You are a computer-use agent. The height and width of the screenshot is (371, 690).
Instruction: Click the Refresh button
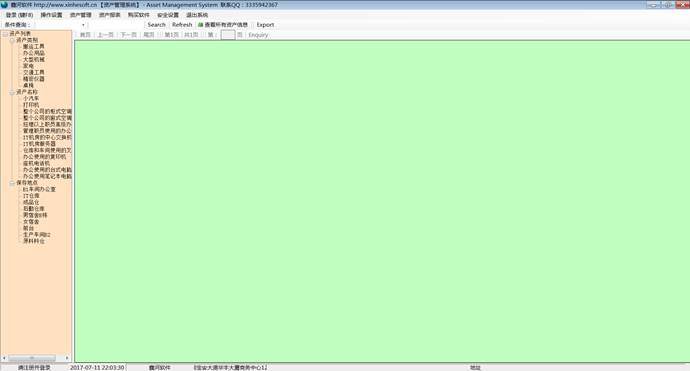point(182,25)
